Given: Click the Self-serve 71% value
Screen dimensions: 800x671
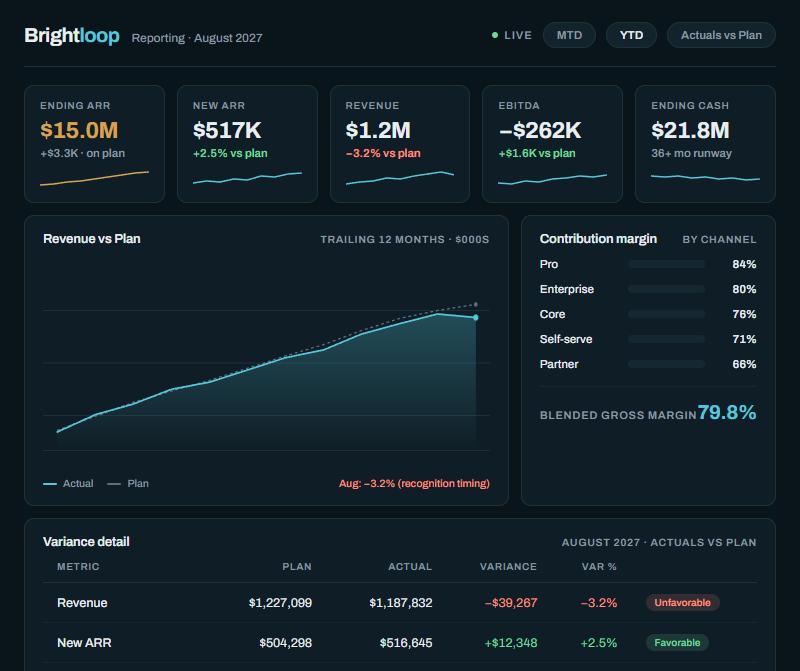Looking at the screenshot, I should (x=744, y=339).
